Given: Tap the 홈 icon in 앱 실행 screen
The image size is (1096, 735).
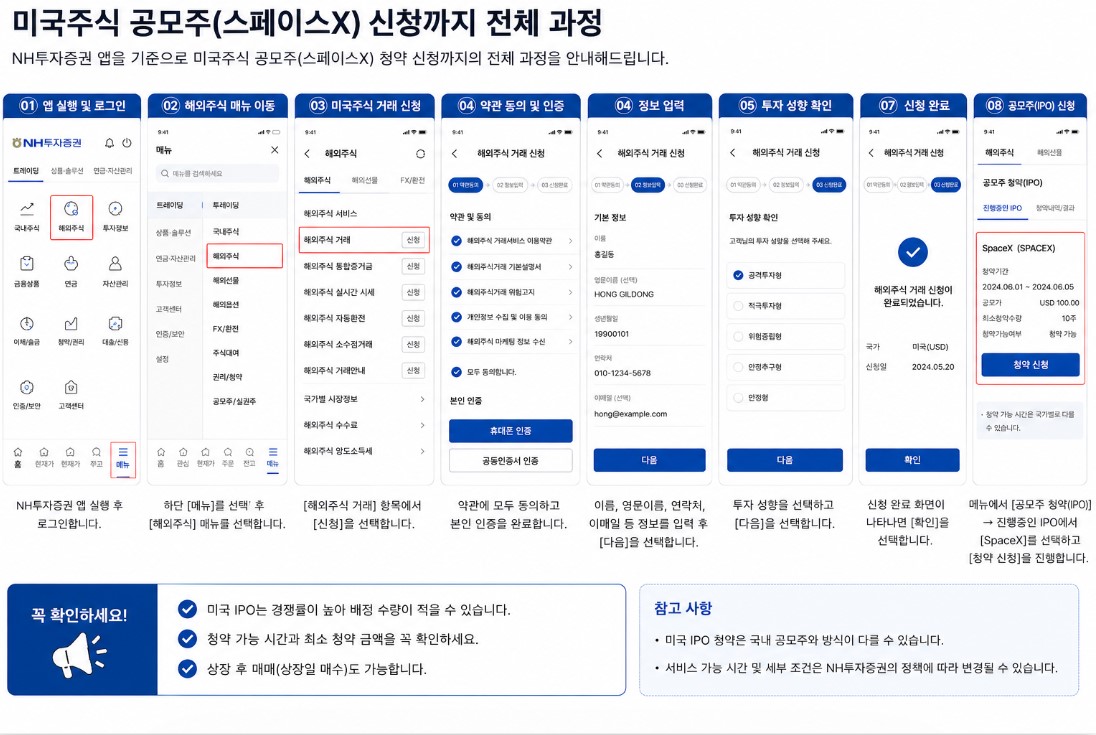Looking at the screenshot, I should click(x=18, y=452).
